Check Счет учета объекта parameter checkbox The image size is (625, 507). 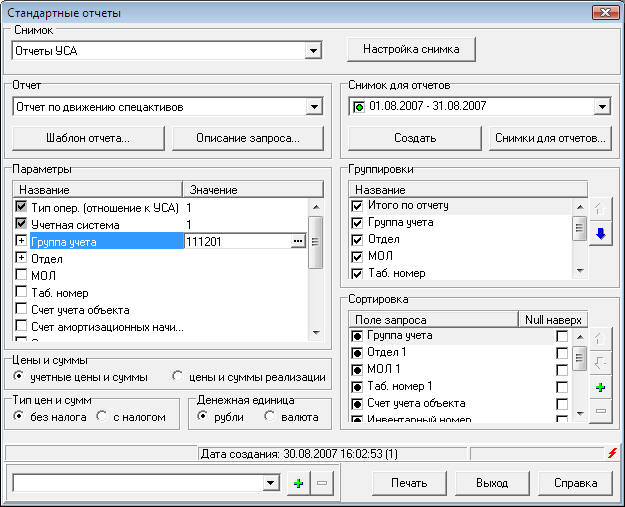tap(21, 309)
